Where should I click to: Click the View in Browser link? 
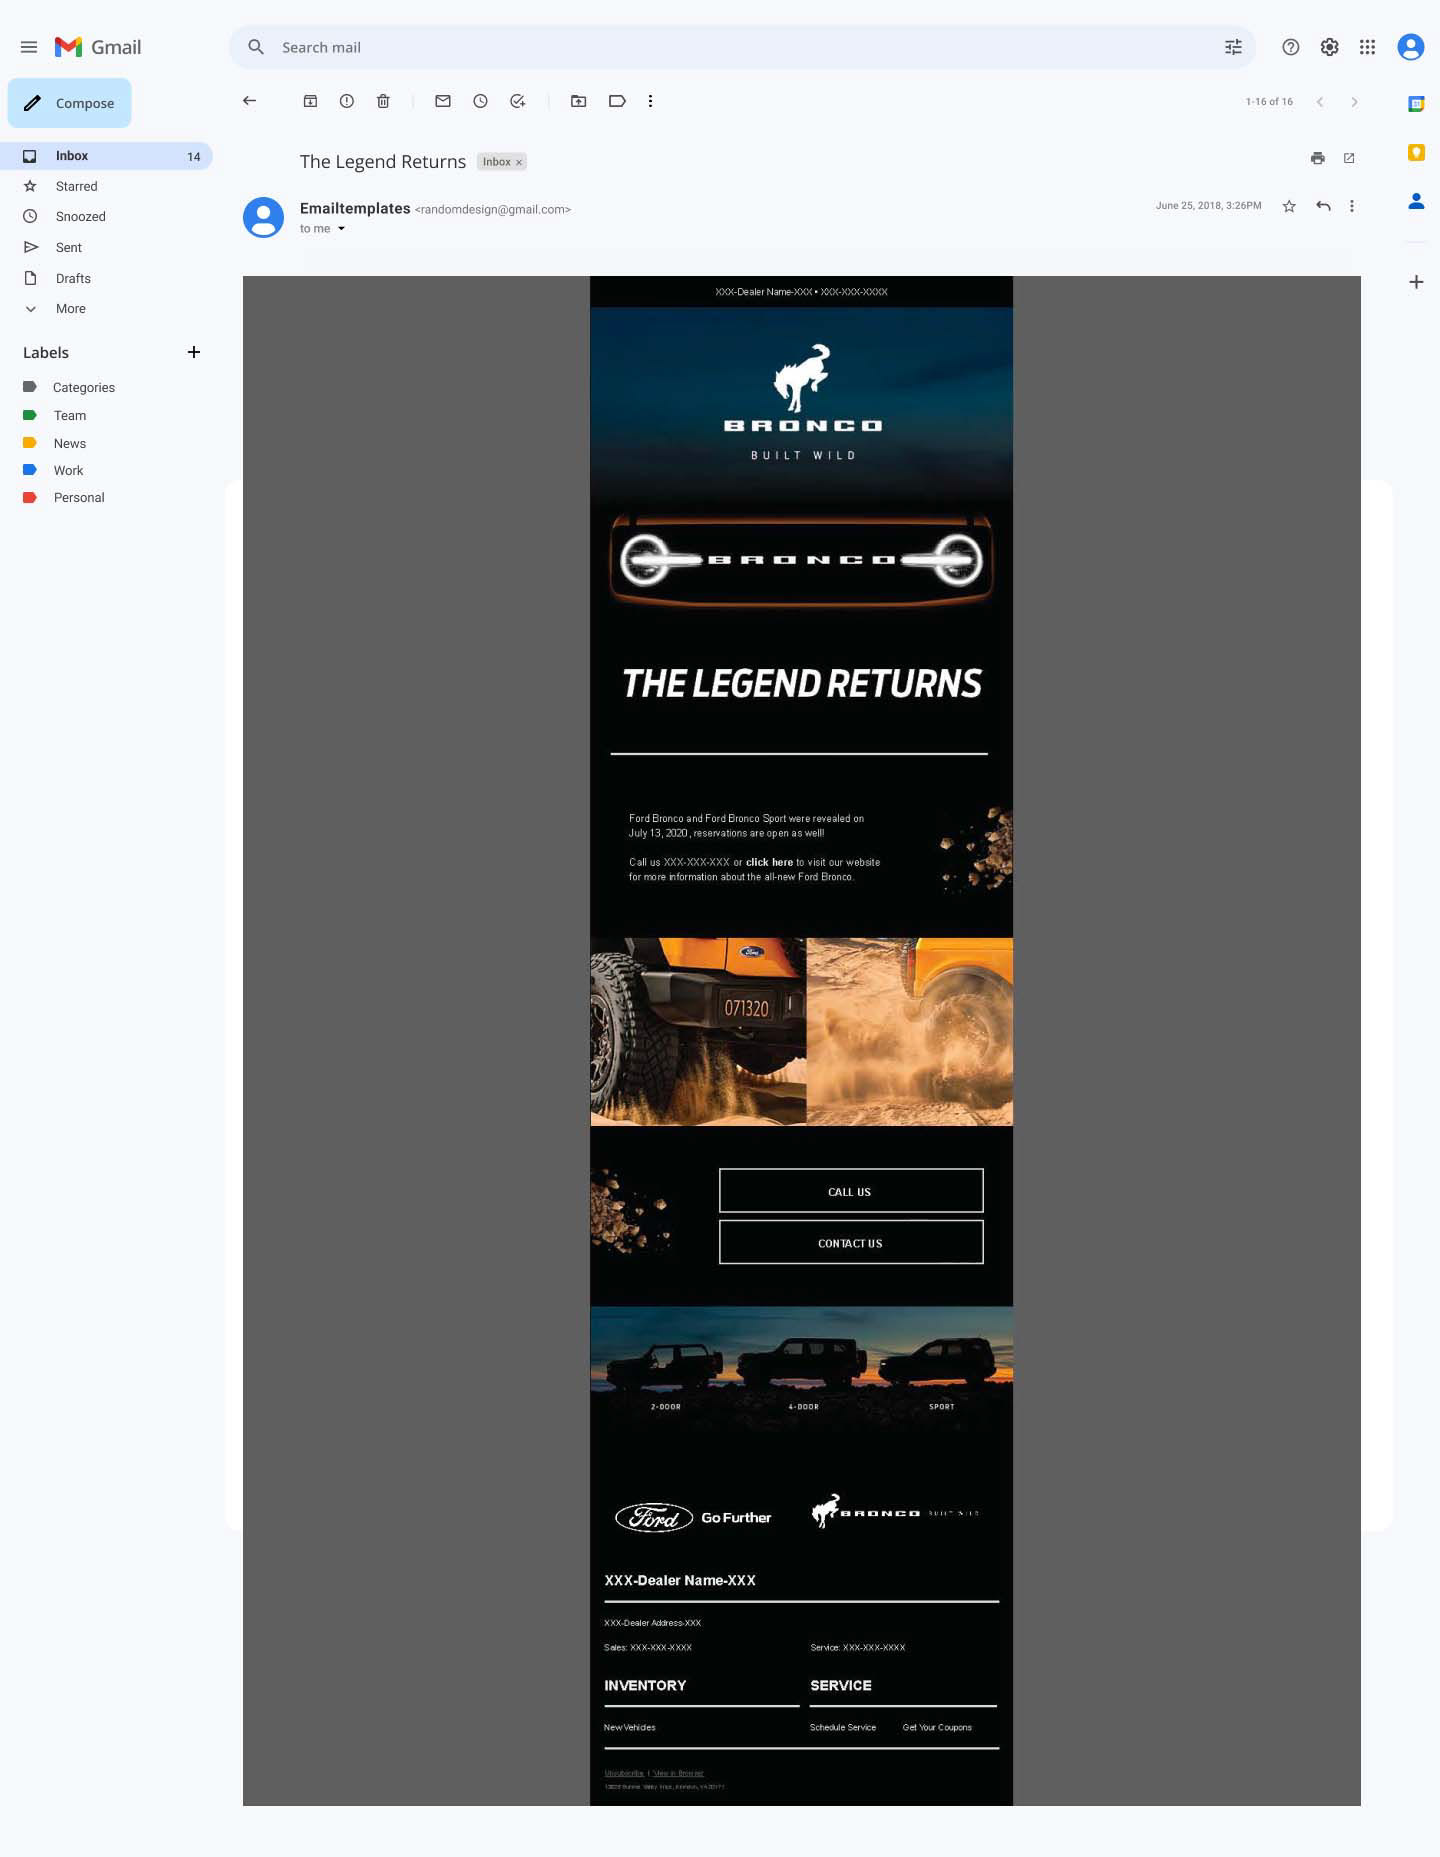coord(678,1773)
